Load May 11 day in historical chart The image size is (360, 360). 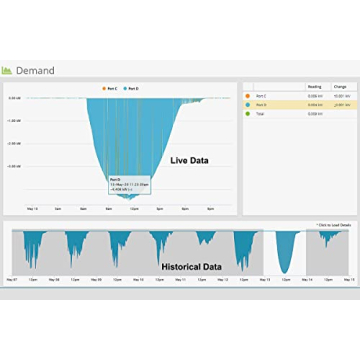[x=201, y=253]
